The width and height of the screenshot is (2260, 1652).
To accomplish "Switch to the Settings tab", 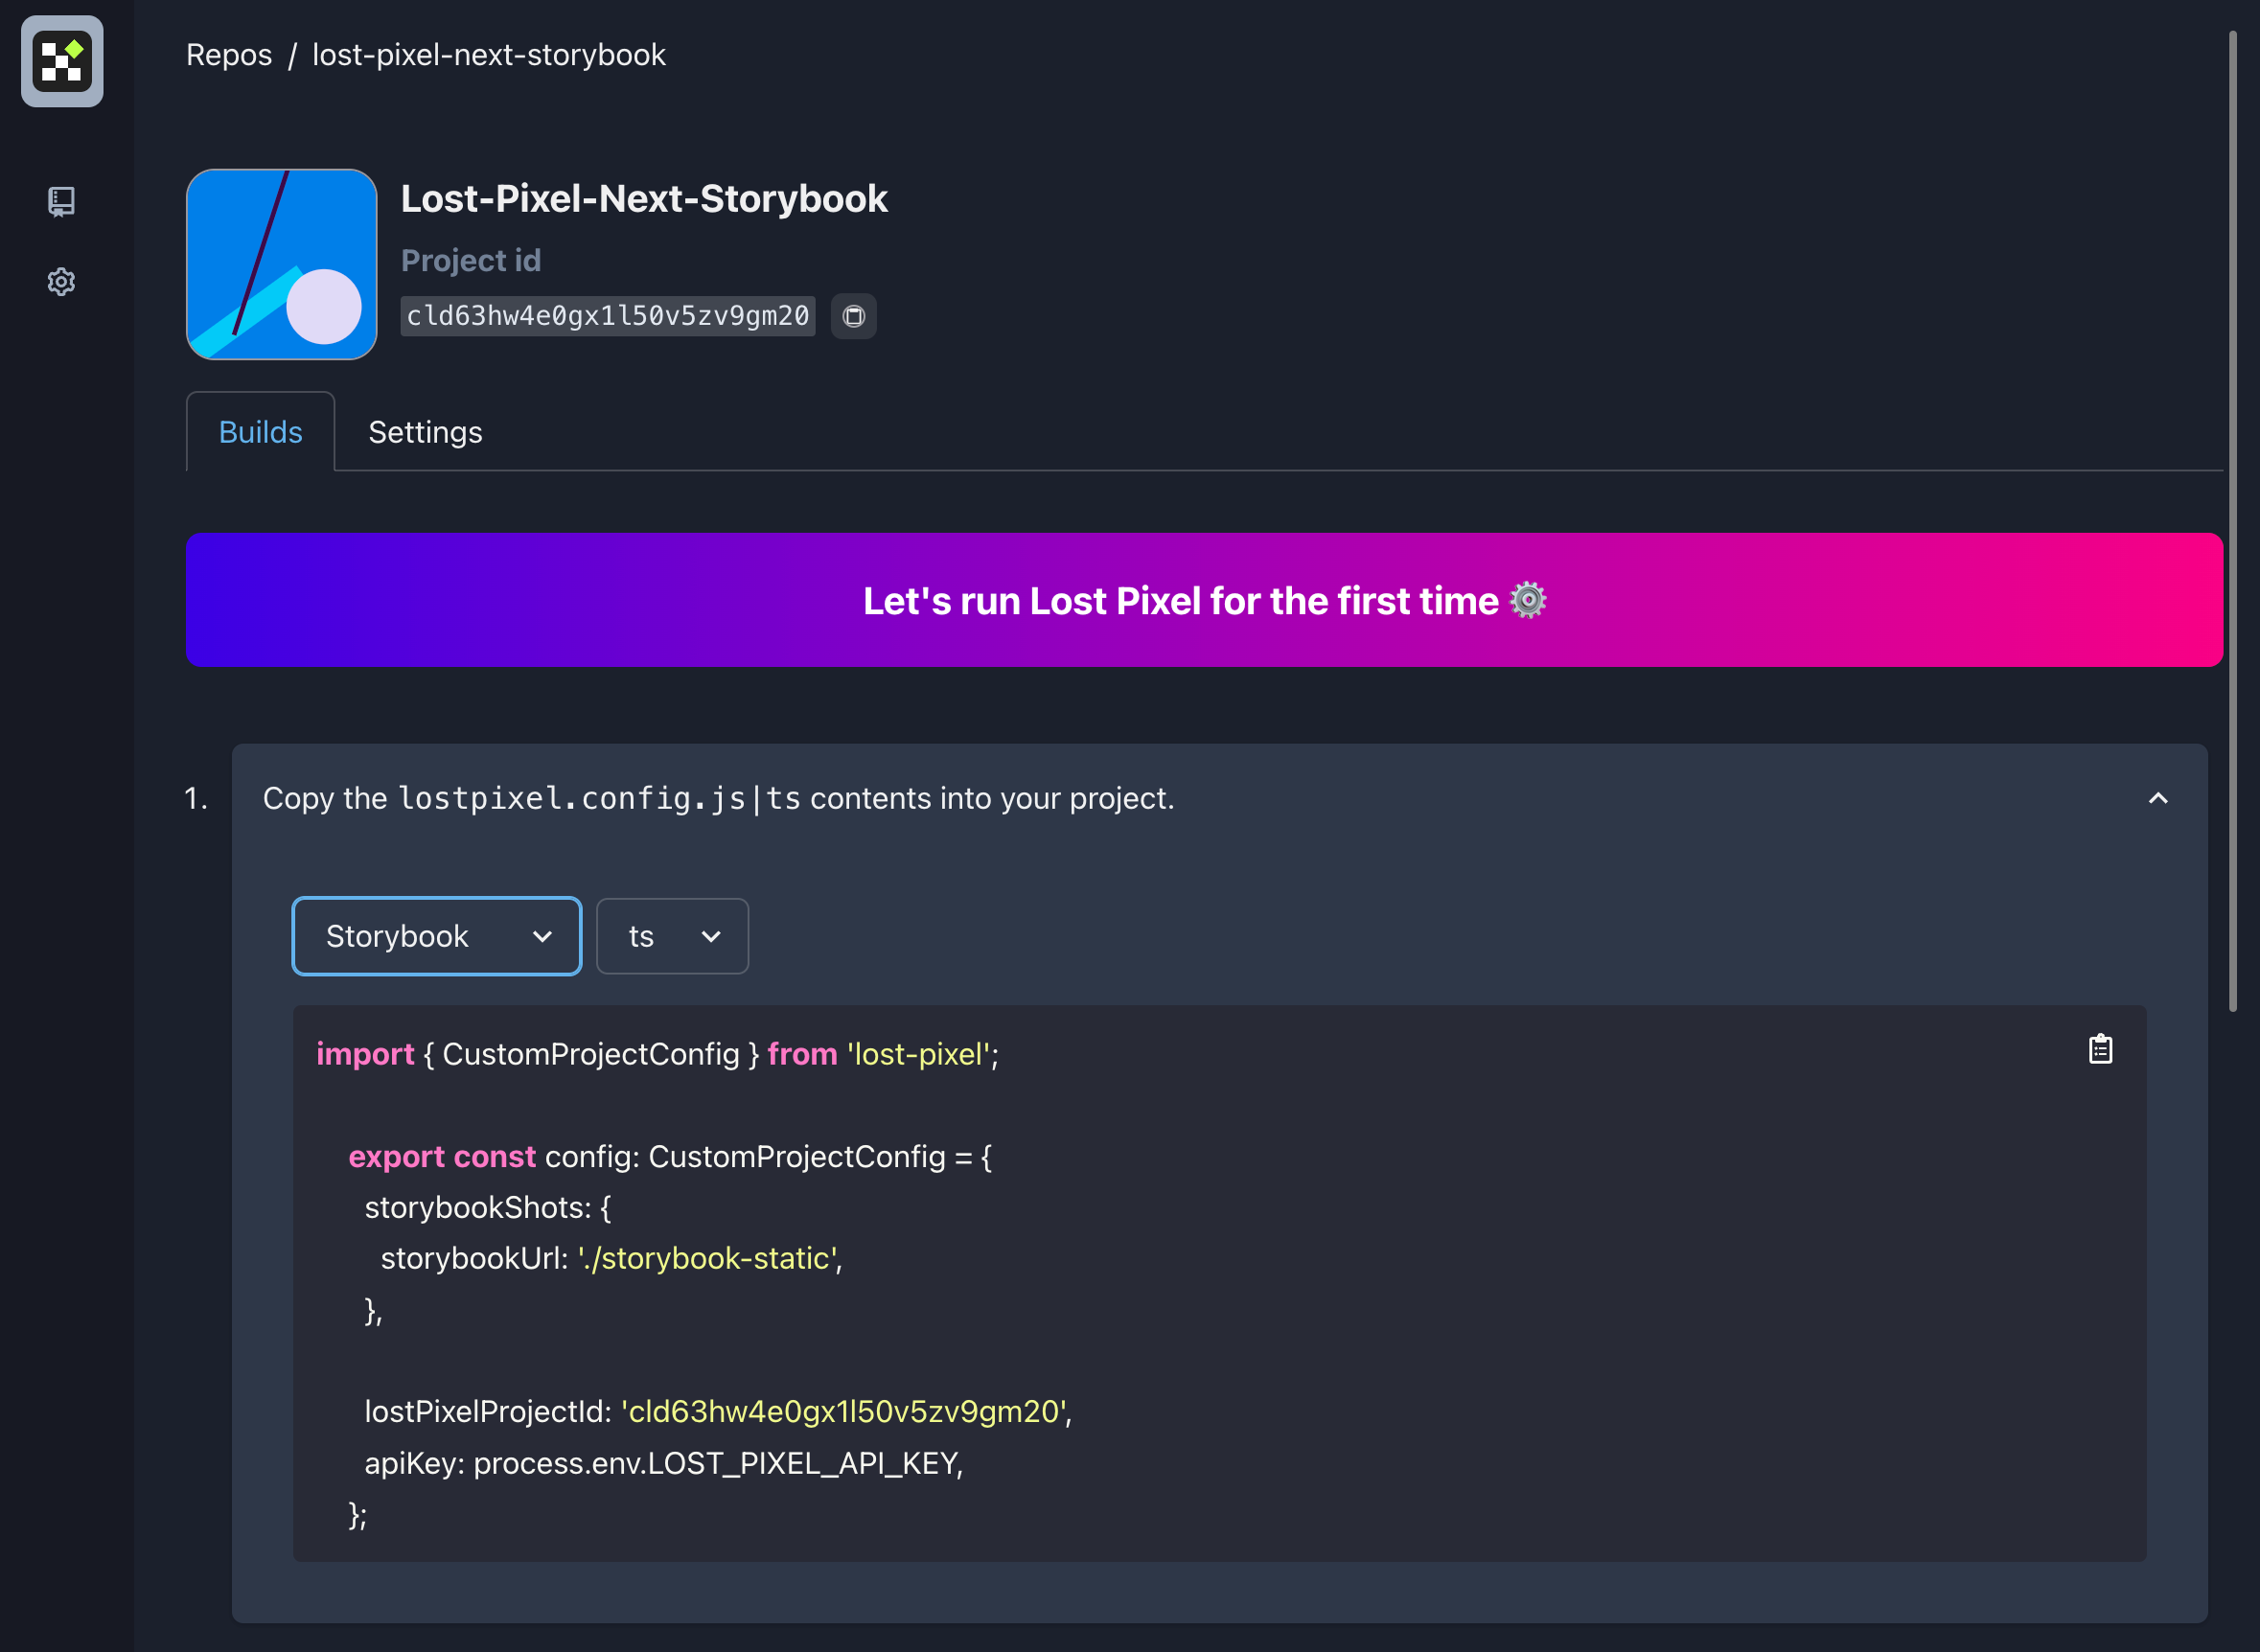I will (x=425, y=432).
